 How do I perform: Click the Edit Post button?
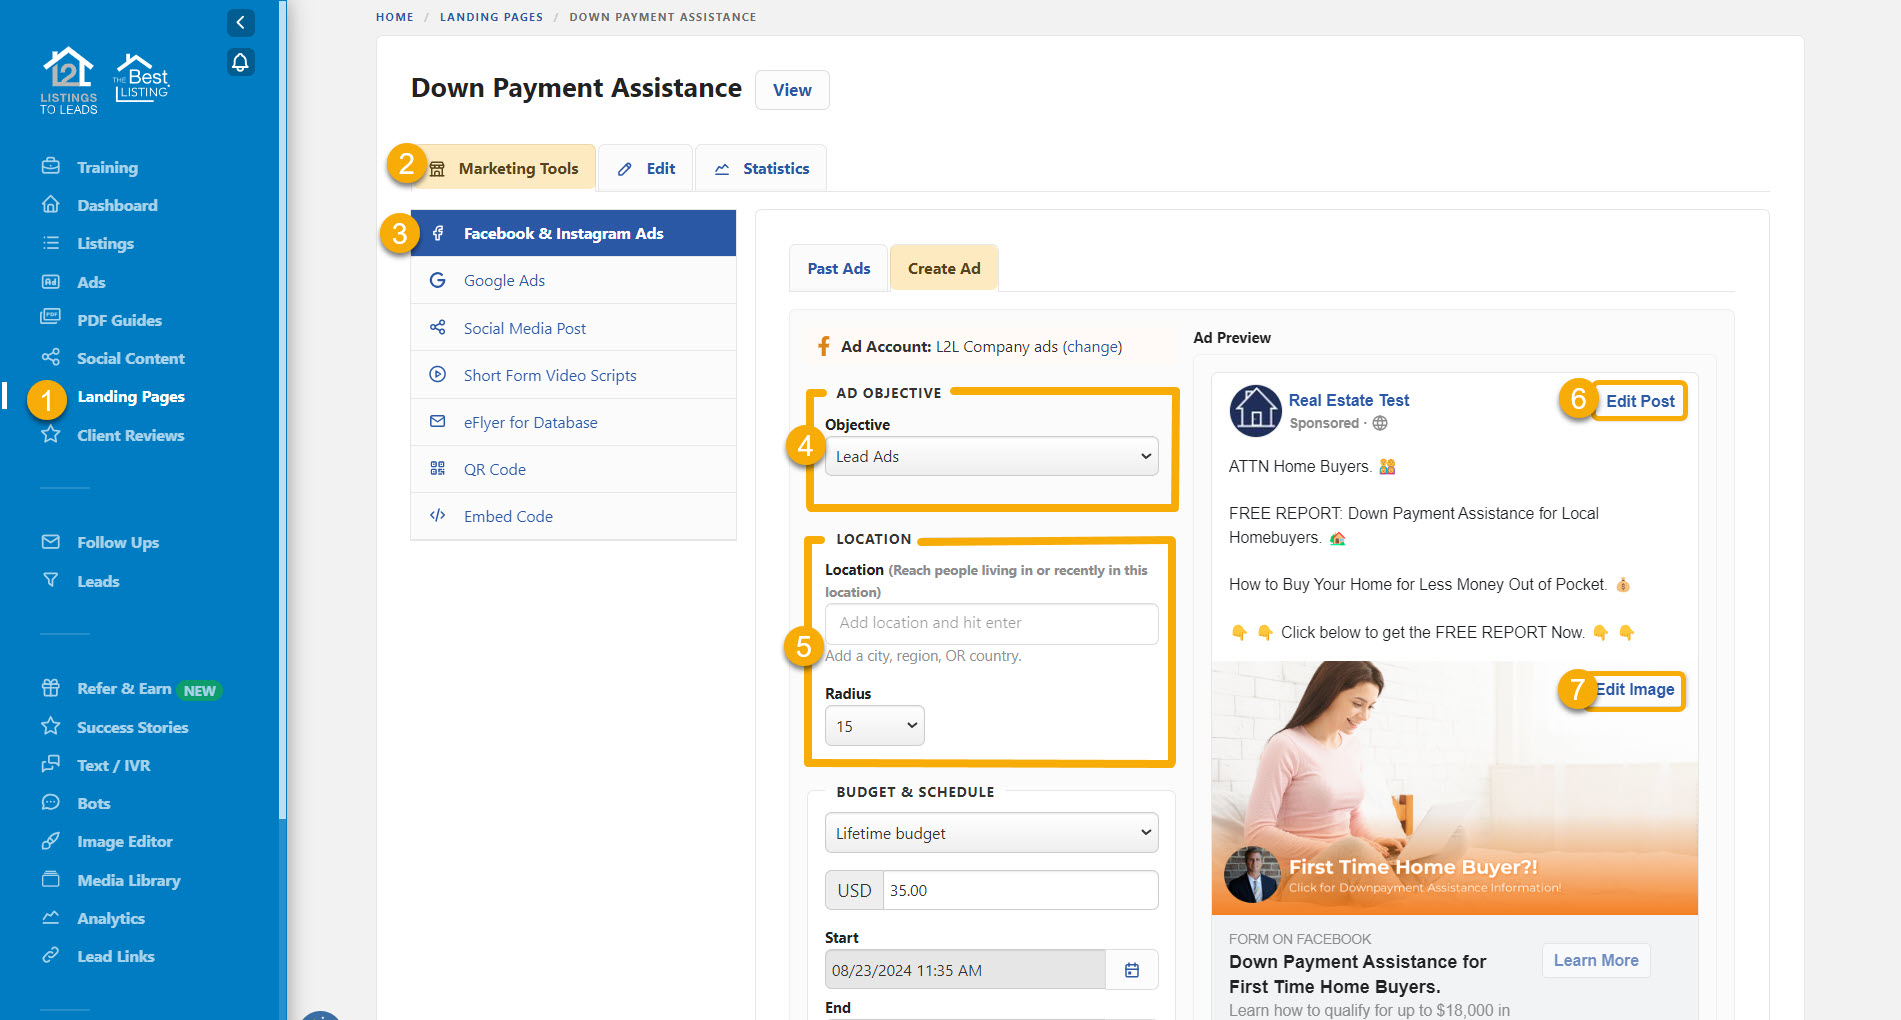click(1639, 401)
